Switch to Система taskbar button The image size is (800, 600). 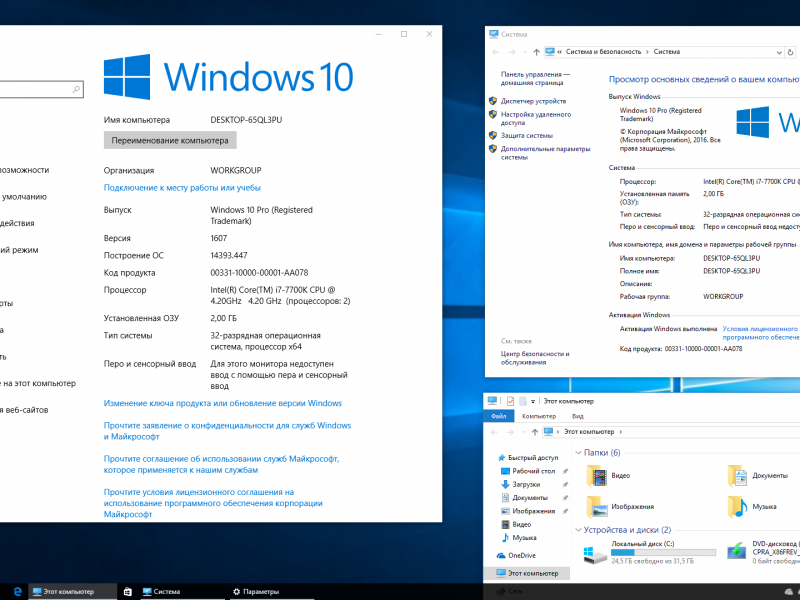[182, 592]
